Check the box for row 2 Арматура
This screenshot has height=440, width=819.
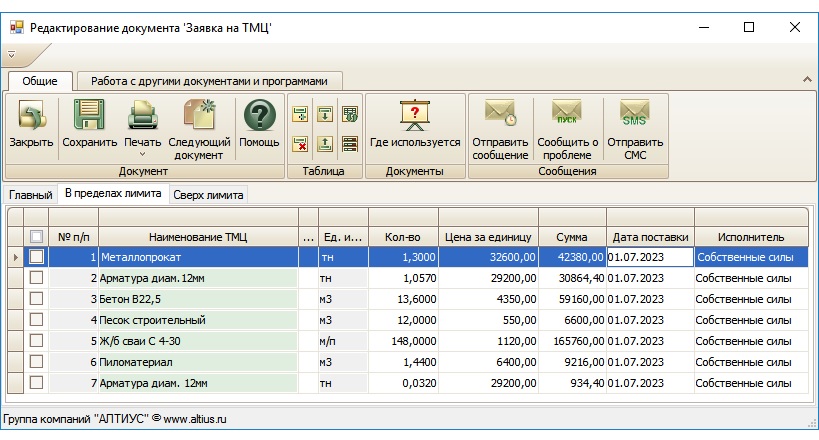[x=36, y=277]
